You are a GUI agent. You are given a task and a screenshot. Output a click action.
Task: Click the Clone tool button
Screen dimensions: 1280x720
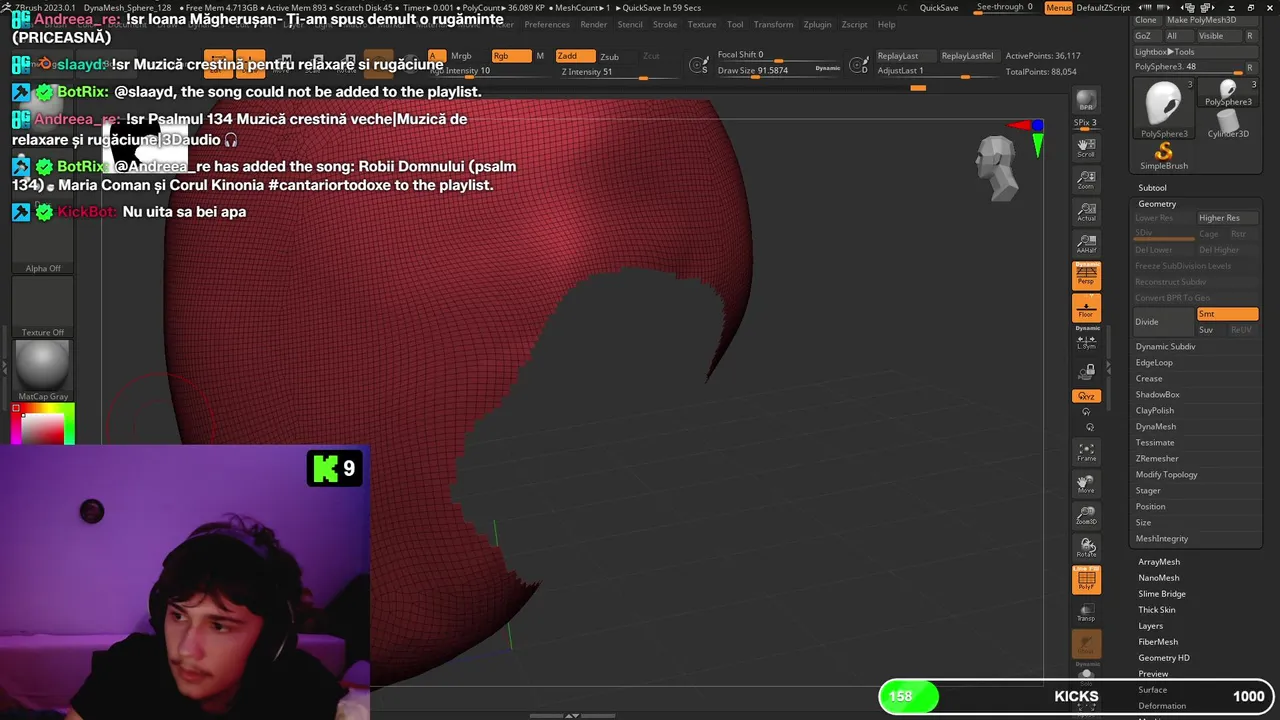1146,20
